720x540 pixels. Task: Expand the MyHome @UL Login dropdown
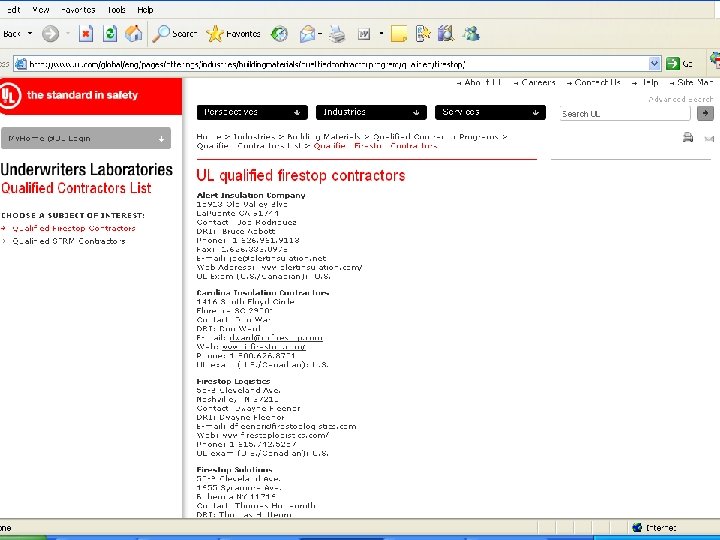86,138
